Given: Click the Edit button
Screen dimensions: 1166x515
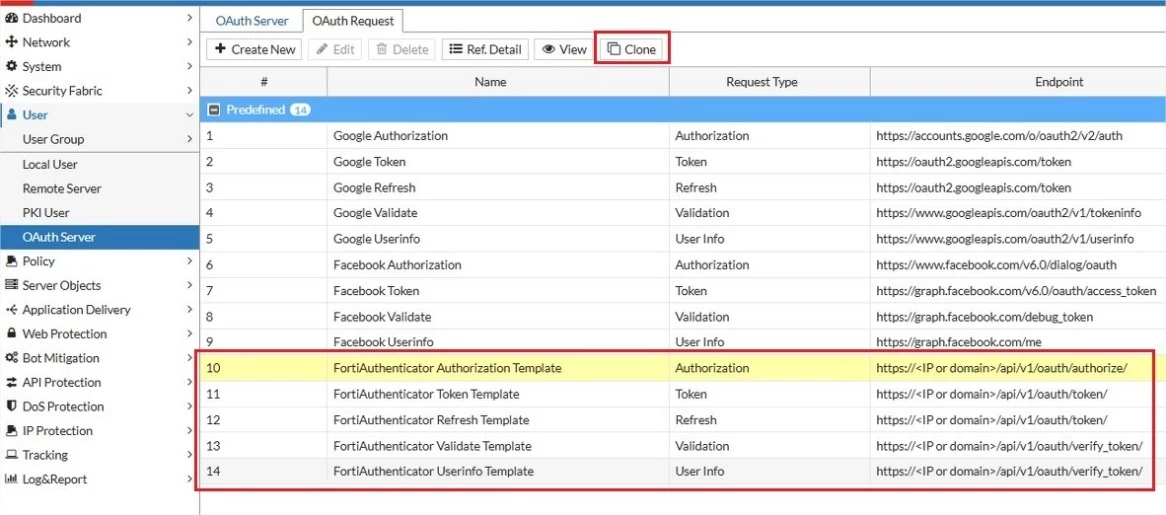Looking at the screenshot, I should [335, 49].
